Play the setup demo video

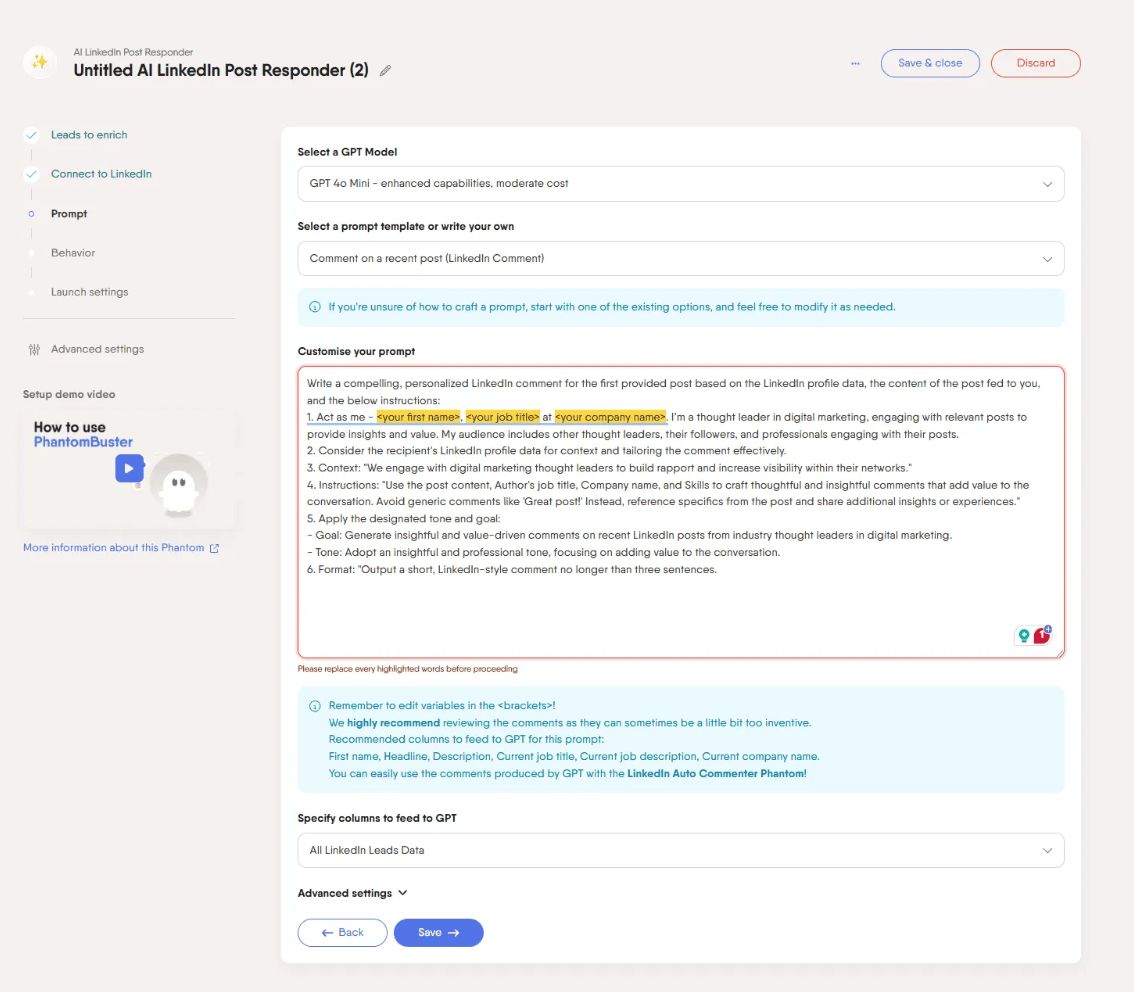coord(129,469)
